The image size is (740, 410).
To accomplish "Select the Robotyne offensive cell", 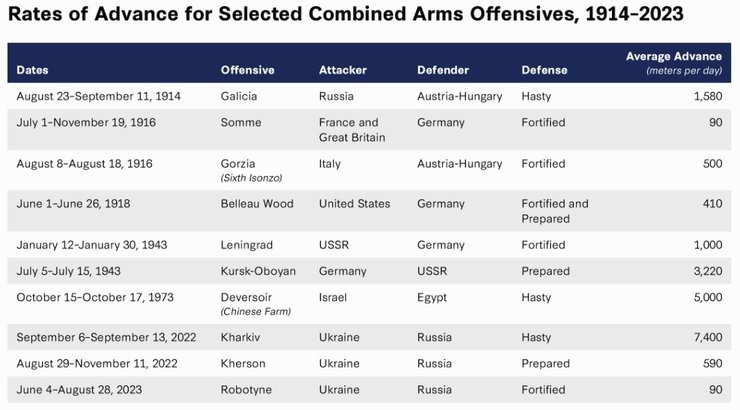I will click(247, 389).
